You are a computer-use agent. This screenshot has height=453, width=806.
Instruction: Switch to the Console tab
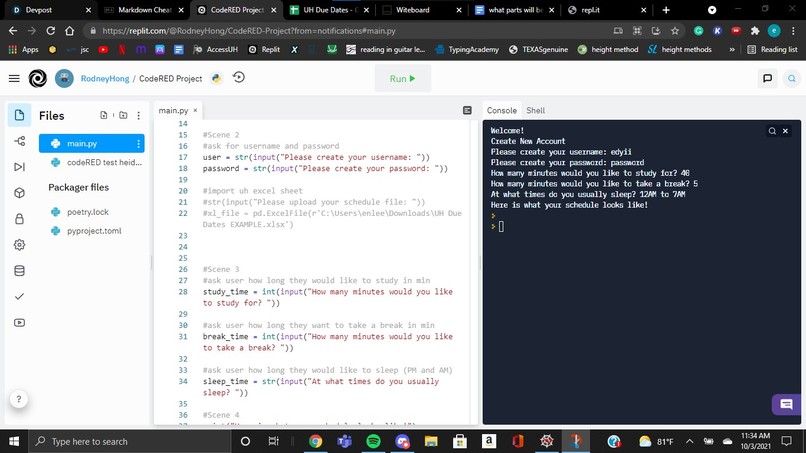pyautogui.click(x=502, y=110)
